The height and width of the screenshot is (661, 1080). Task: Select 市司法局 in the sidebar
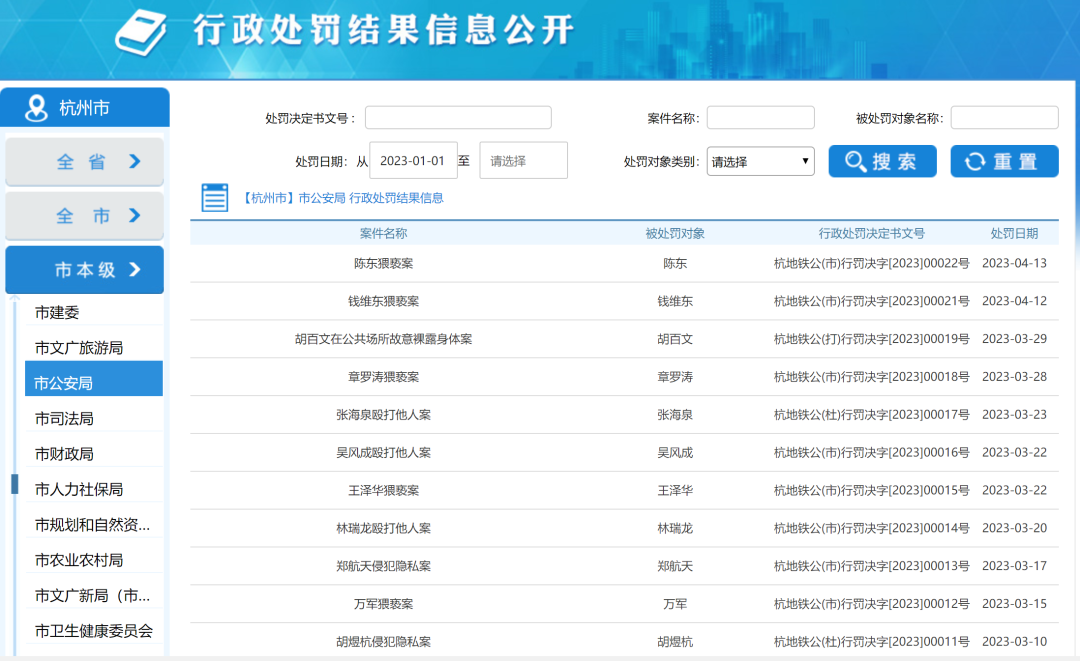60,416
